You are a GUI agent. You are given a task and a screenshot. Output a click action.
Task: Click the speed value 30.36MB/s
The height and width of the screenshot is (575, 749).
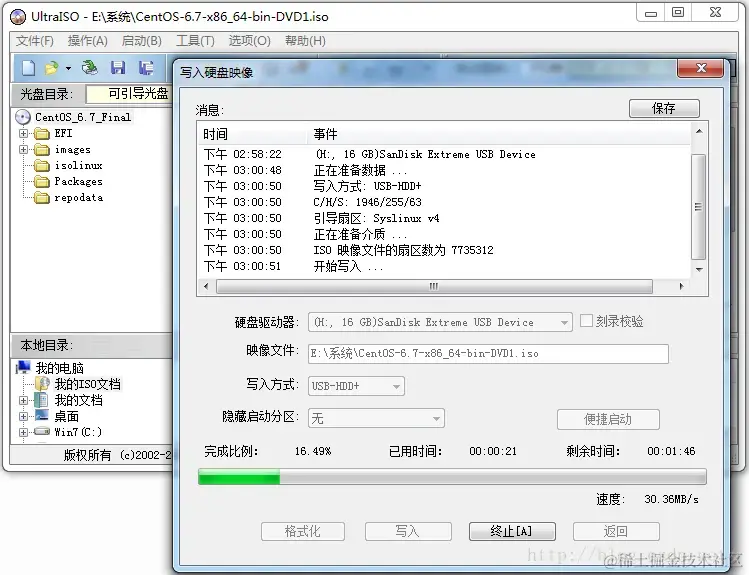[x=671, y=500]
